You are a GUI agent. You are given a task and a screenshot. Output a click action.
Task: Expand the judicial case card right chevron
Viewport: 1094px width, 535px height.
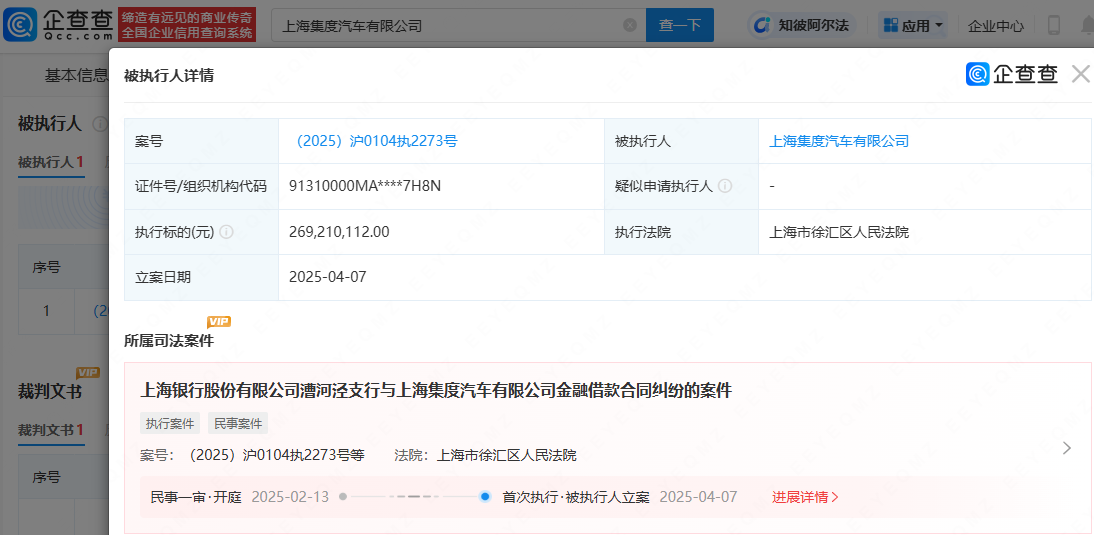1066,448
